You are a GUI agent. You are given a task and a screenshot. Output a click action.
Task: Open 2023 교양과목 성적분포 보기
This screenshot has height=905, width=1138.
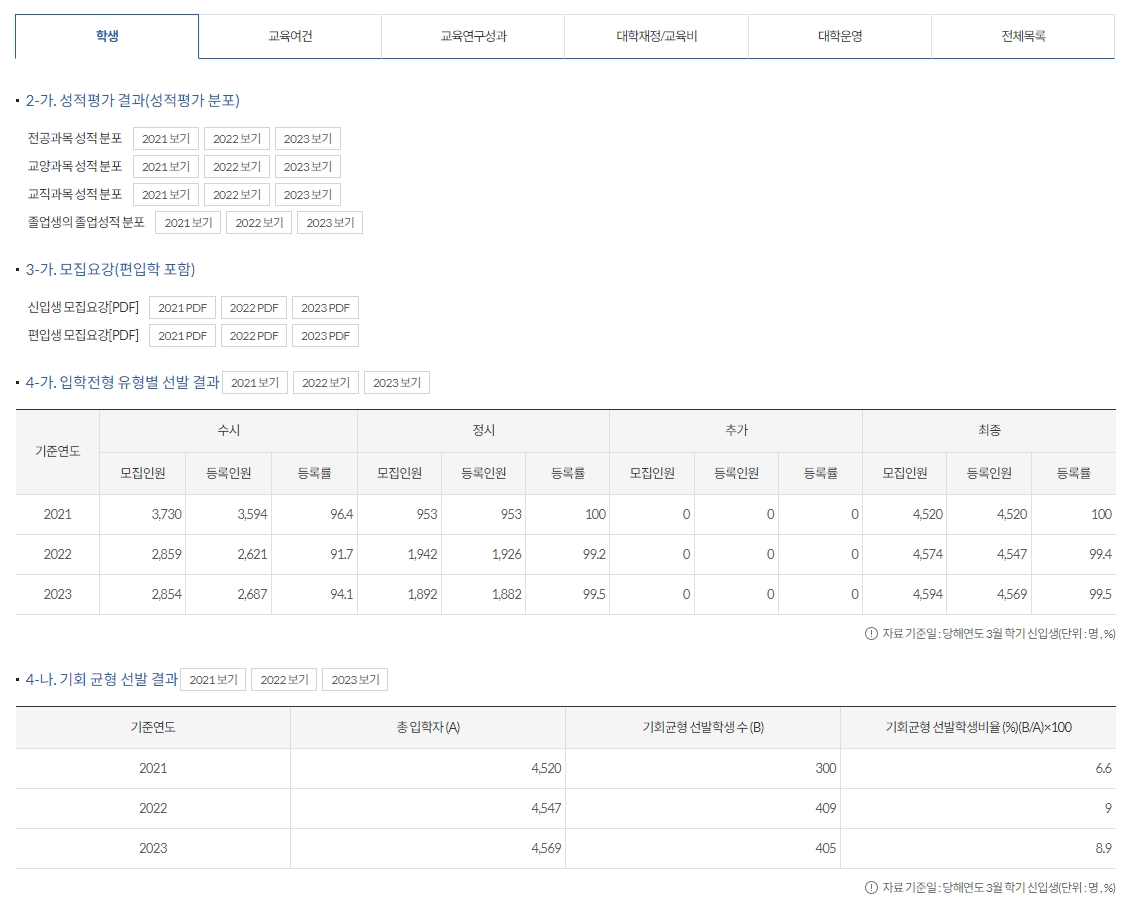point(308,167)
